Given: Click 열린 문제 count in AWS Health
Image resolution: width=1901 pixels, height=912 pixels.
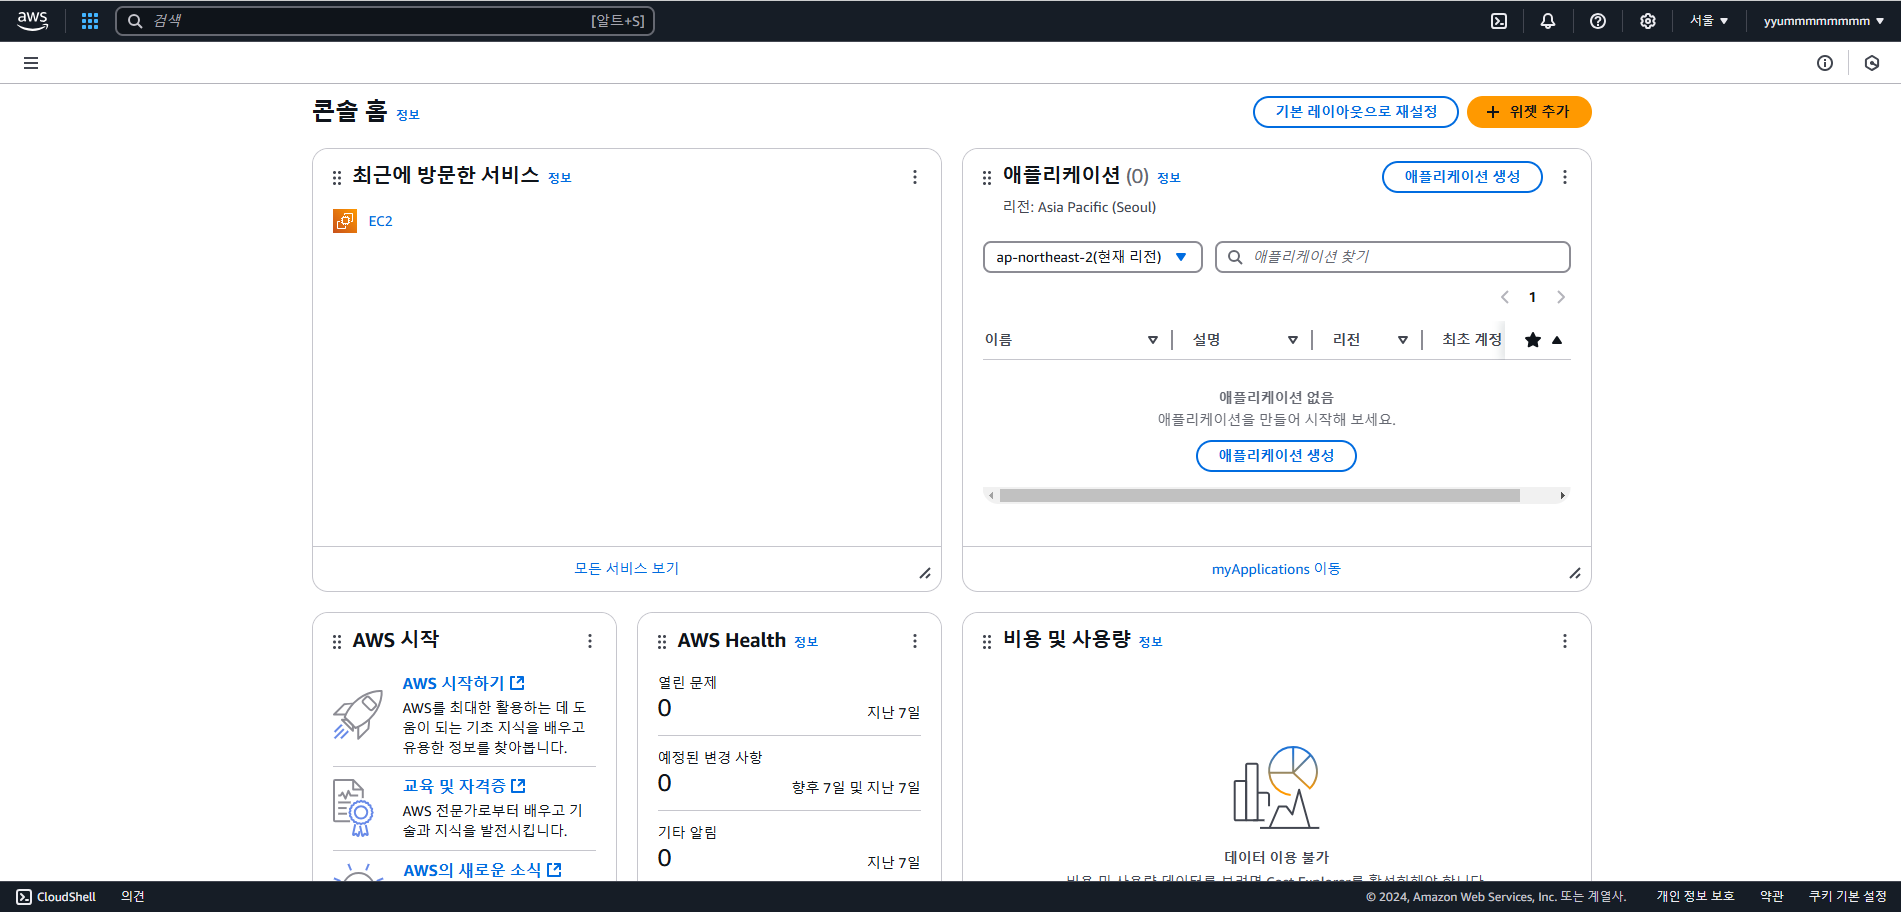Looking at the screenshot, I should pos(665,708).
